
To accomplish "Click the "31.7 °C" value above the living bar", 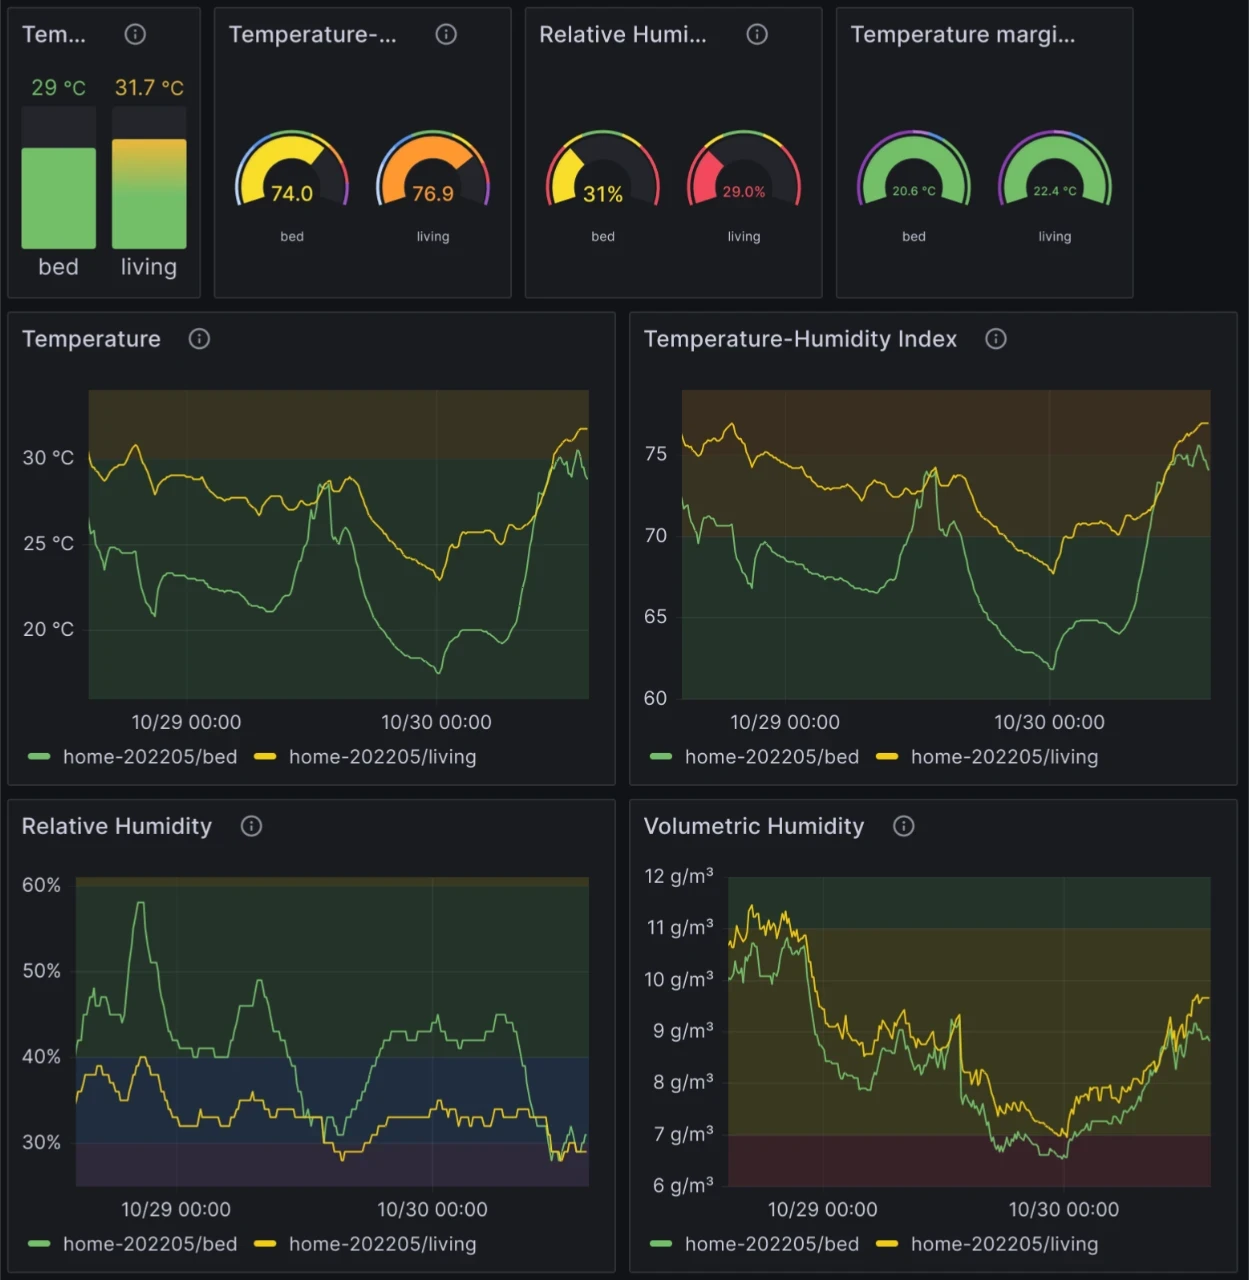I will tap(149, 88).
